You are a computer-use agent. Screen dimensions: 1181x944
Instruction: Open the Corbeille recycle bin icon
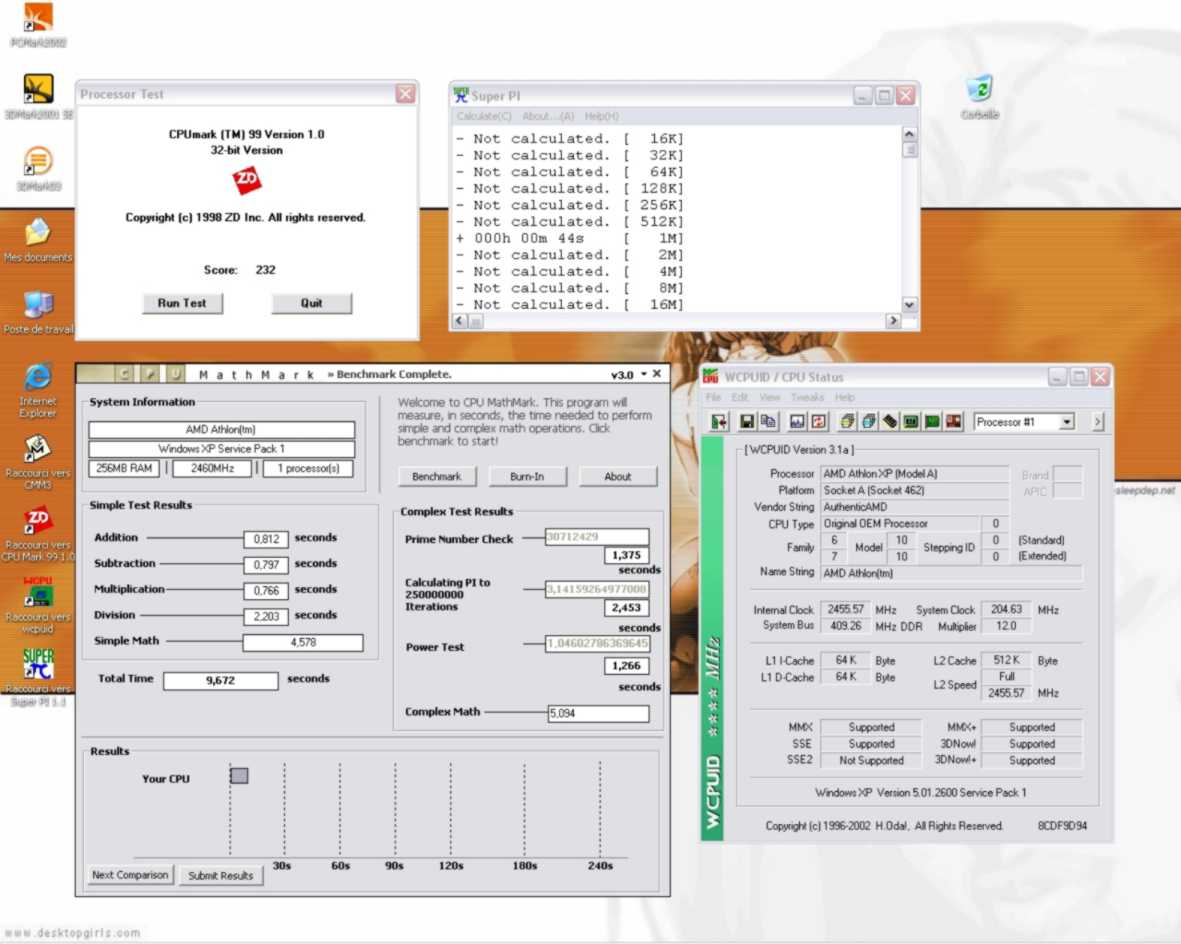click(979, 97)
